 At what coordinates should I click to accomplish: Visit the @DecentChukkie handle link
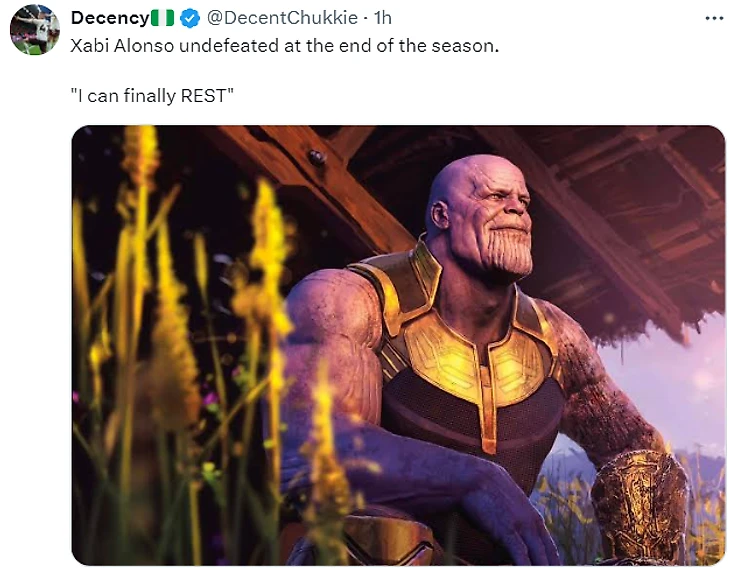[x=282, y=18]
